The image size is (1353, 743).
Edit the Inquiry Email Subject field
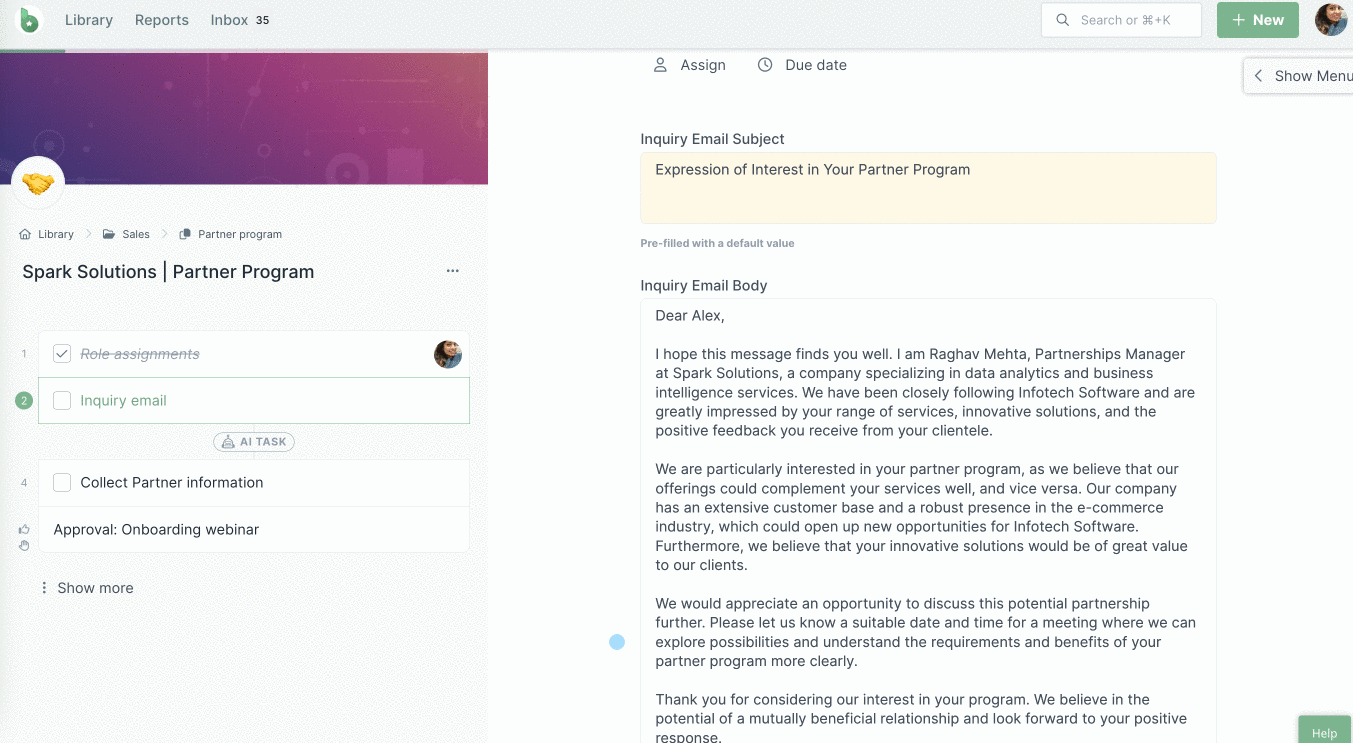coord(928,188)
